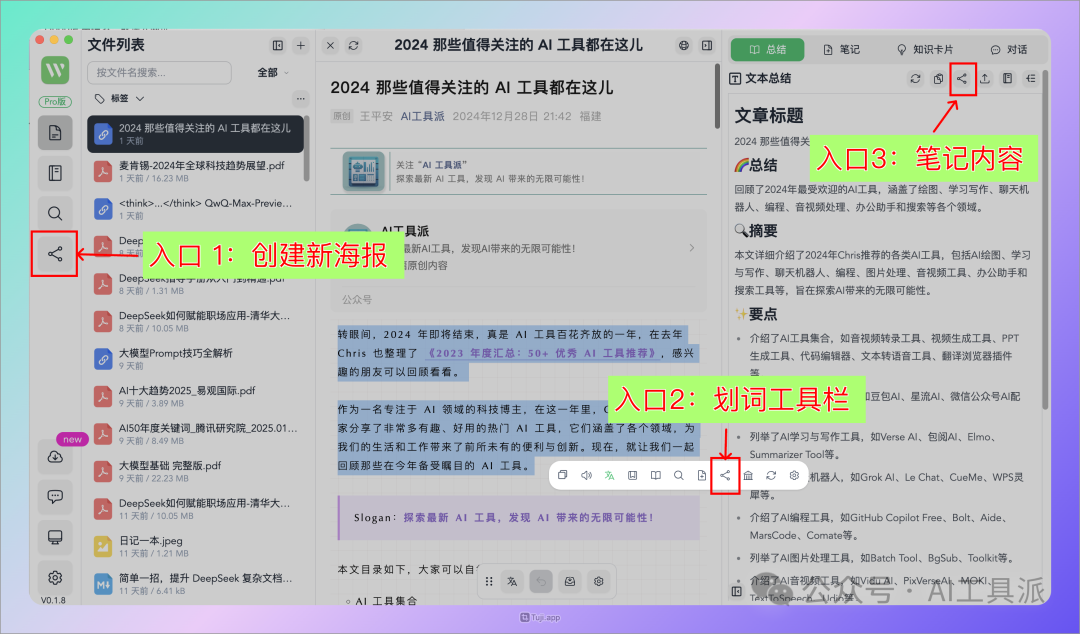Expand the AI工具派 account card chevron
This screenshot has height=634, width=1080.
[692, 248]
